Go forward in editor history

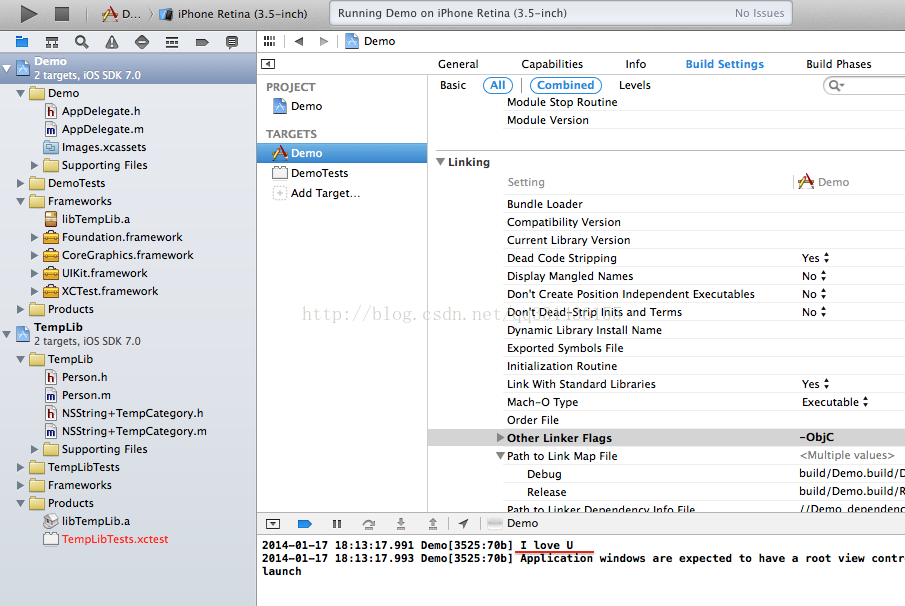pyautogui.click(x=324, y=41)
